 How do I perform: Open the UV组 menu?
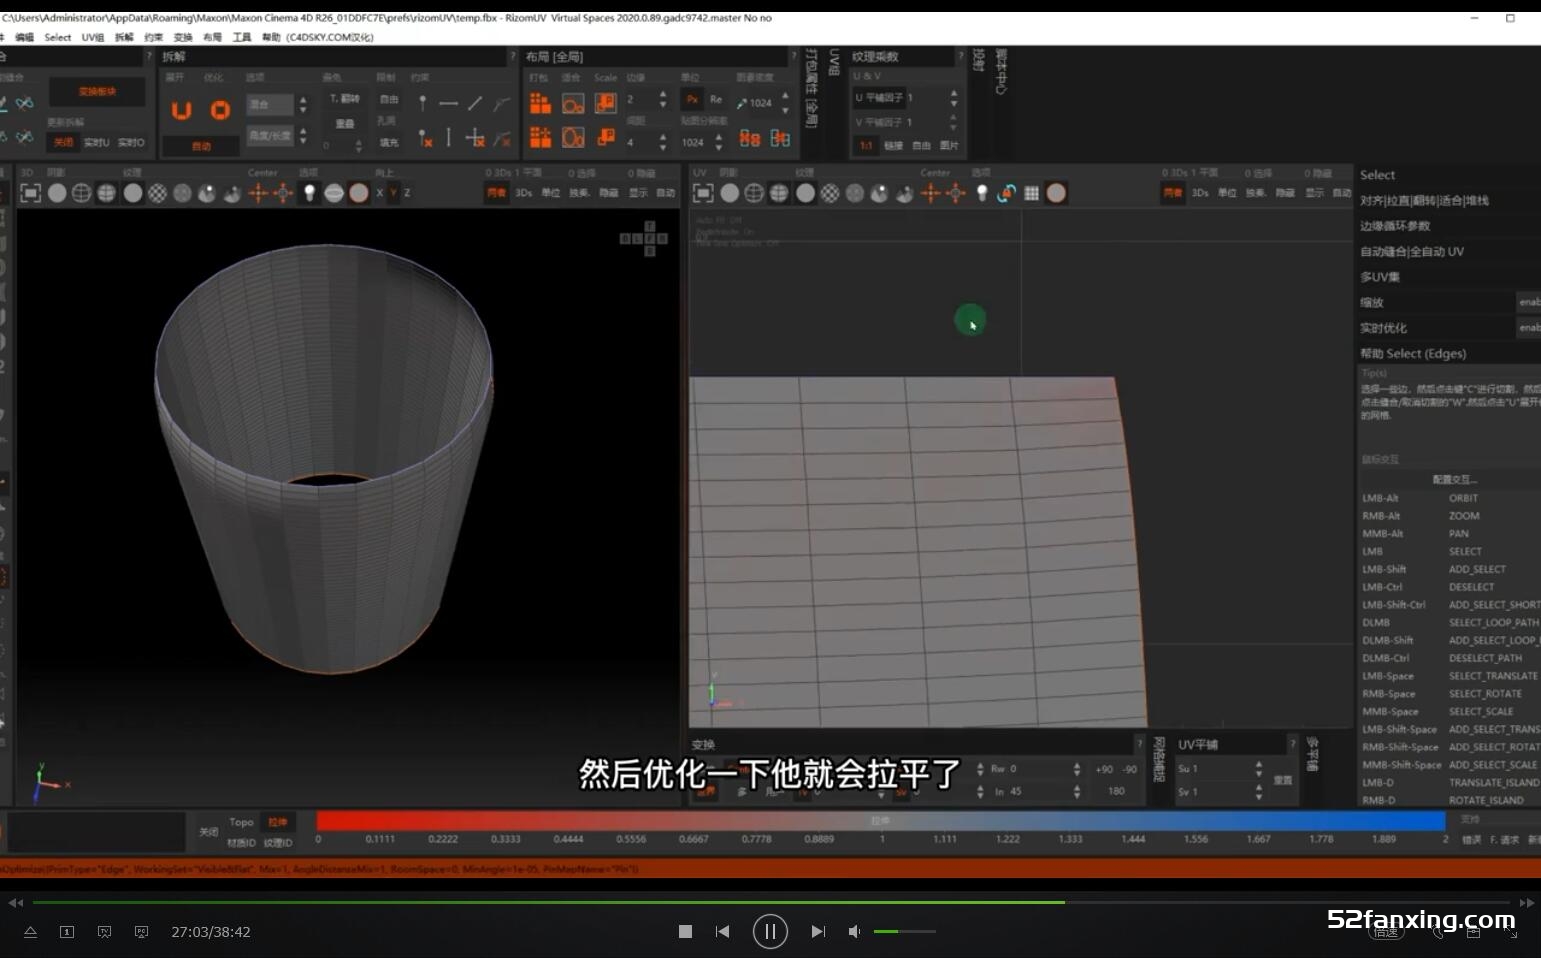click(x=93, y=37)
